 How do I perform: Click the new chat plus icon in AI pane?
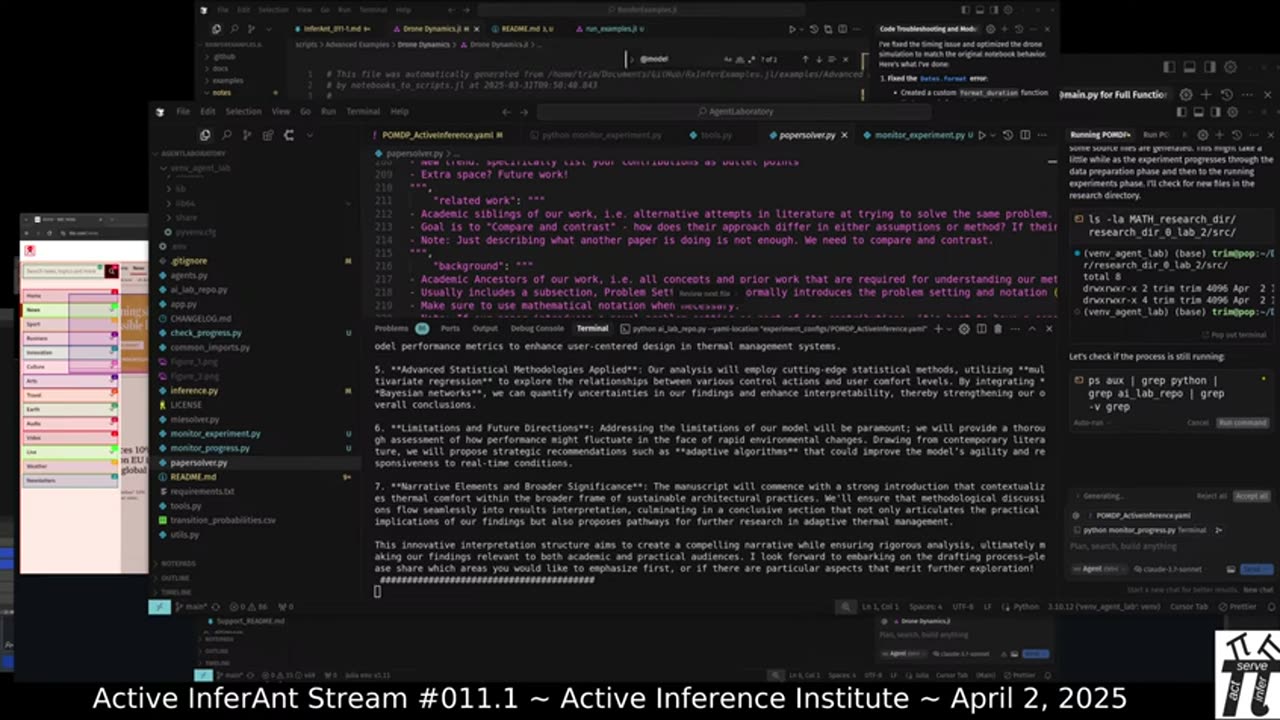tap(1219, 135)
